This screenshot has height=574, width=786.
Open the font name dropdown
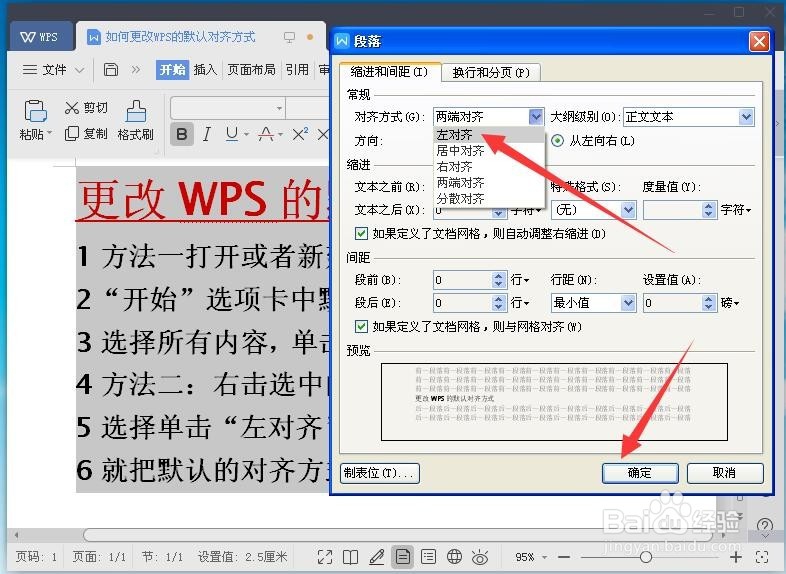point(279,108)
